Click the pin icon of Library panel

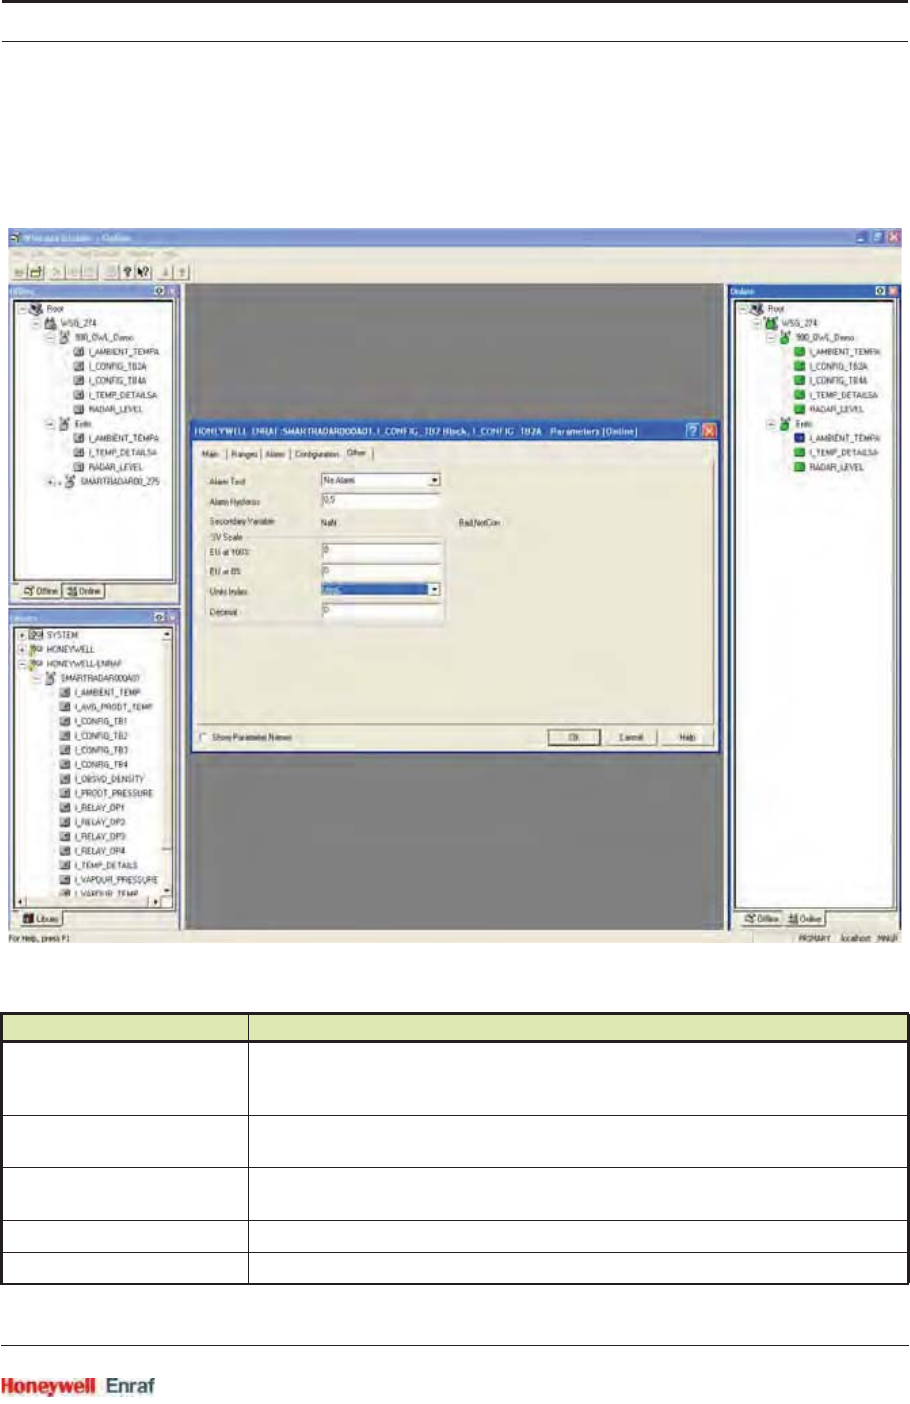coord(160,618)
